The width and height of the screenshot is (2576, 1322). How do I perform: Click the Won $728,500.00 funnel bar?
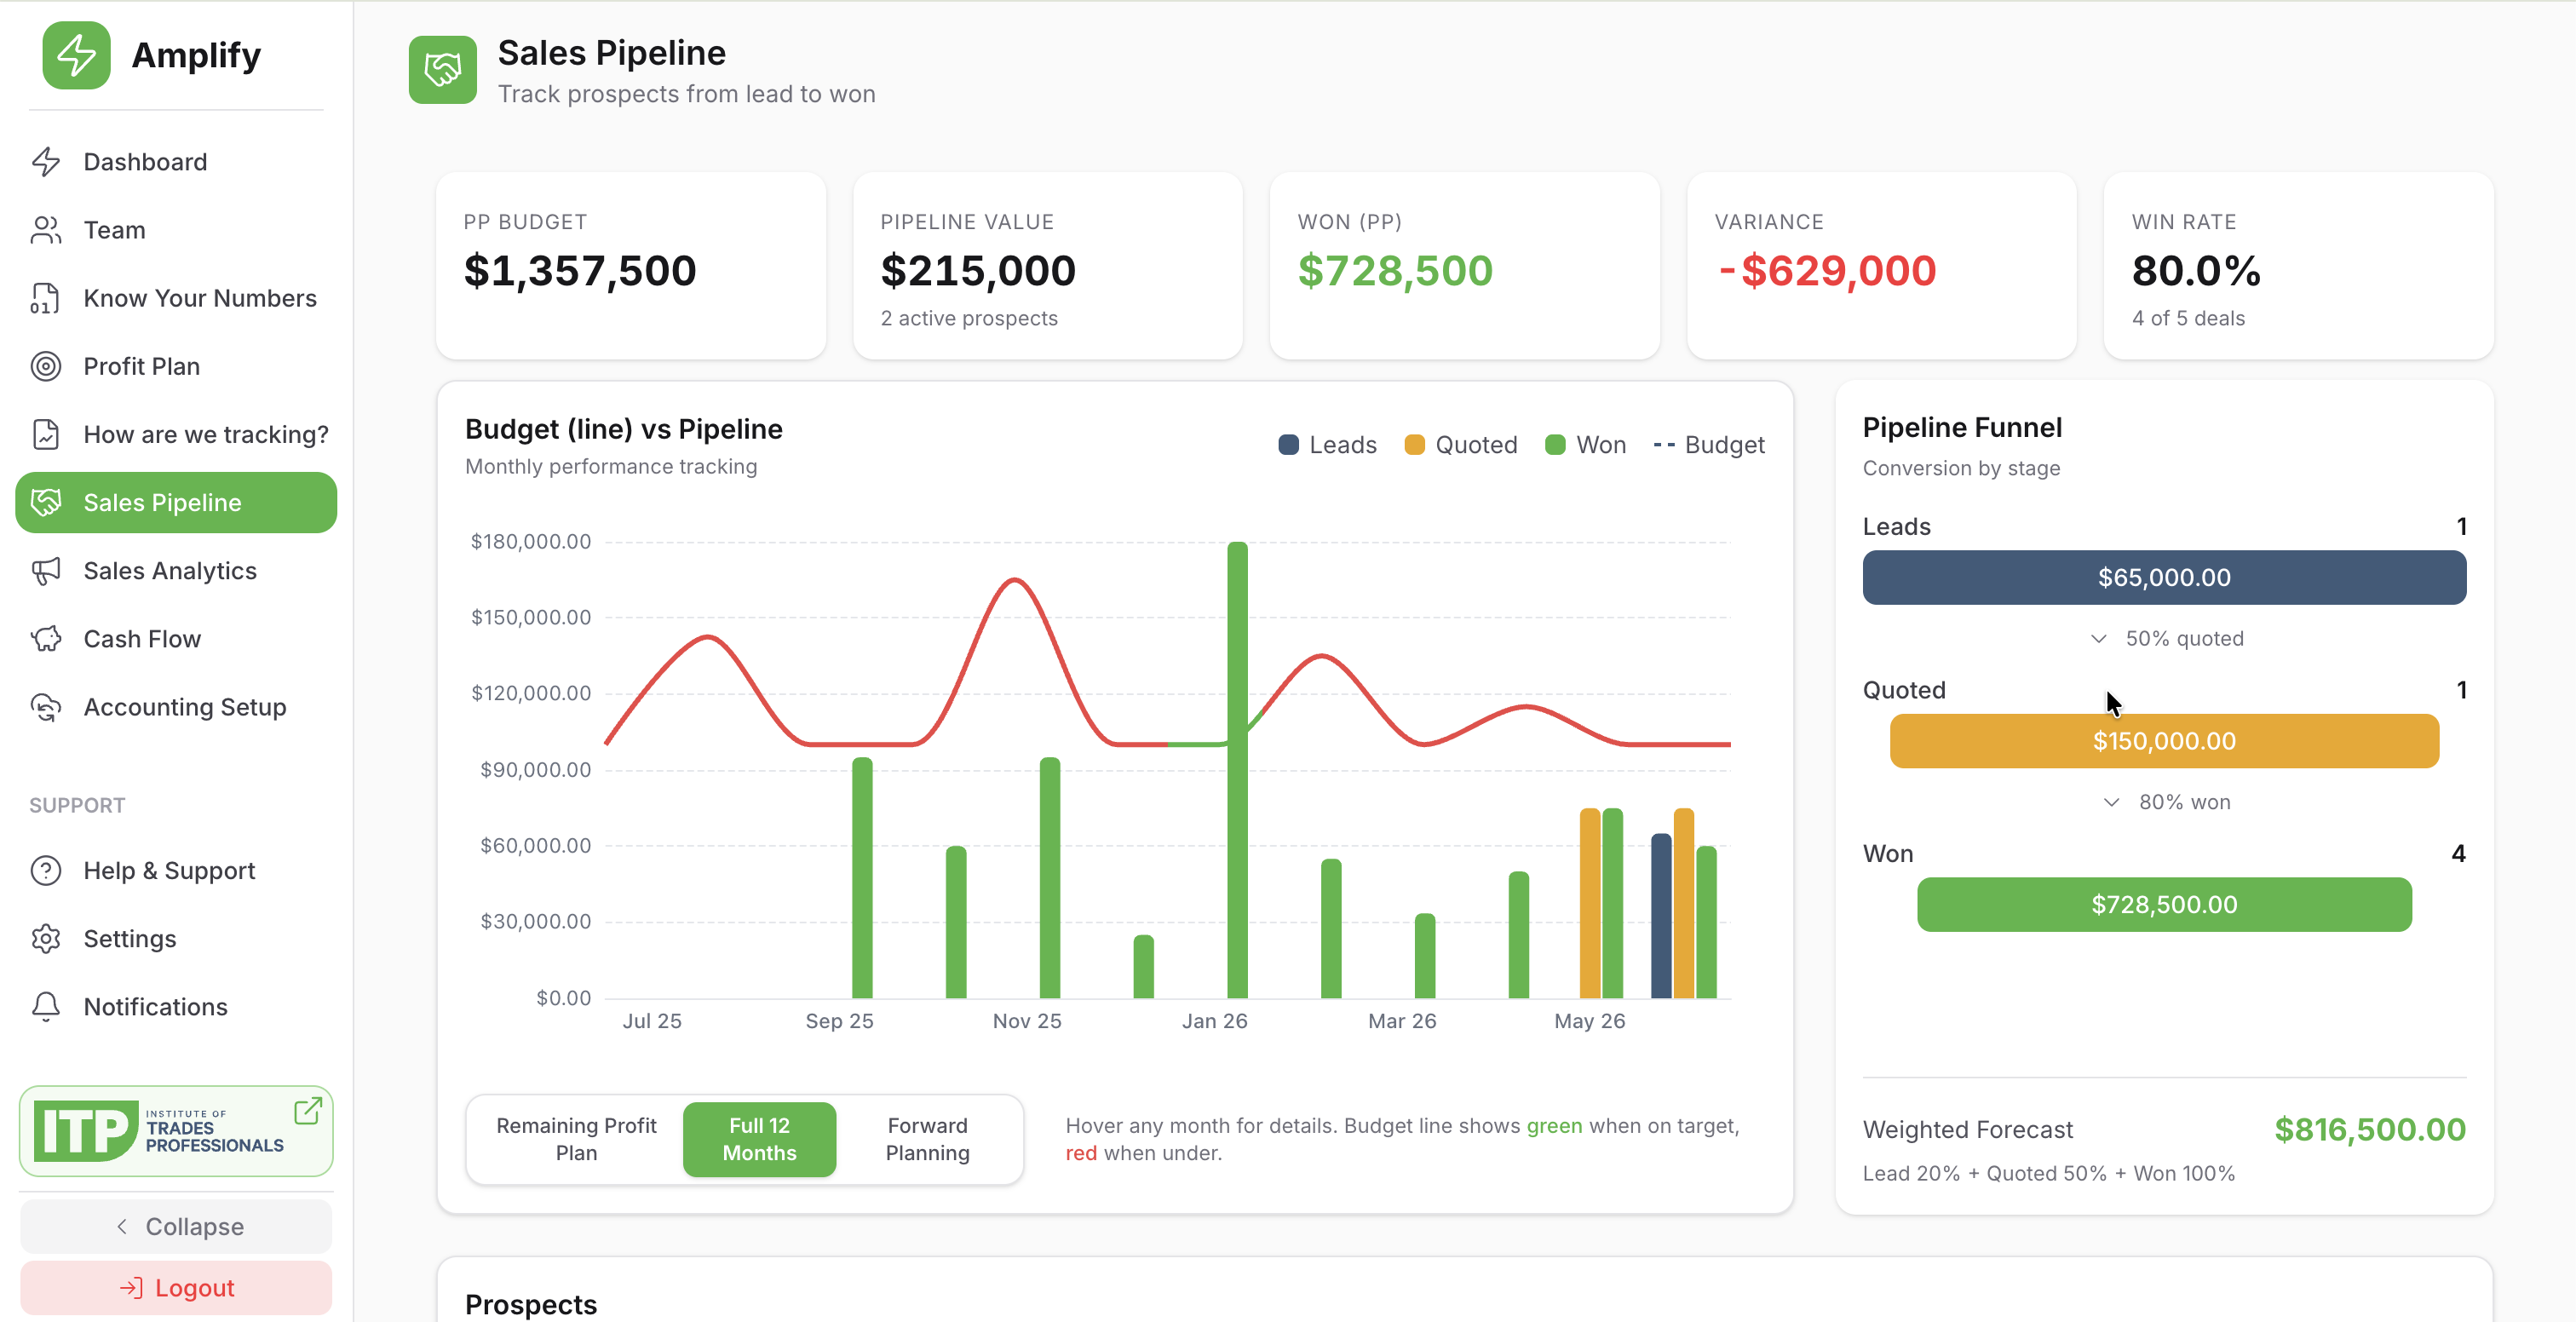[x=2164, y=905]
